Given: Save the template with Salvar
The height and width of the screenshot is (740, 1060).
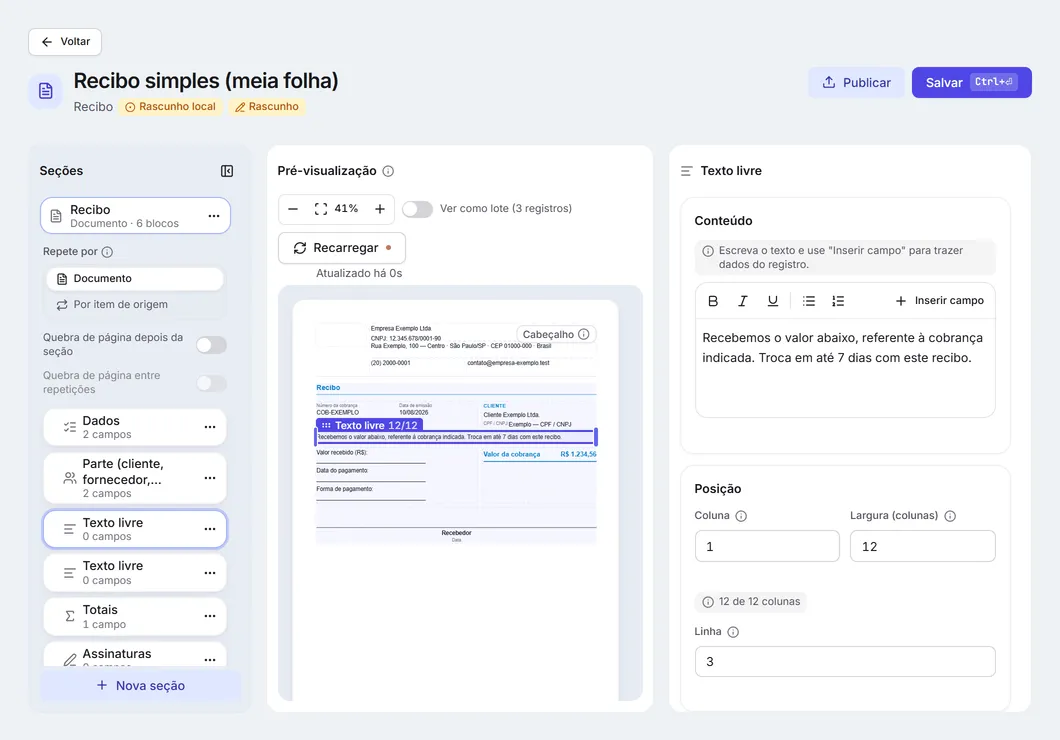Looking at the screenshot, I should [x=971, y=82].
